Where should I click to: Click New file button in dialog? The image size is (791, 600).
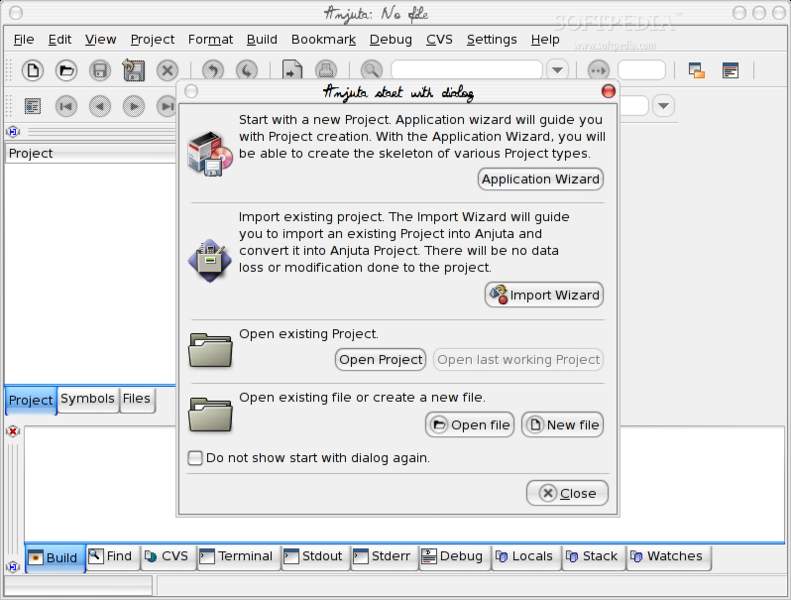click(x=562, y=425)
